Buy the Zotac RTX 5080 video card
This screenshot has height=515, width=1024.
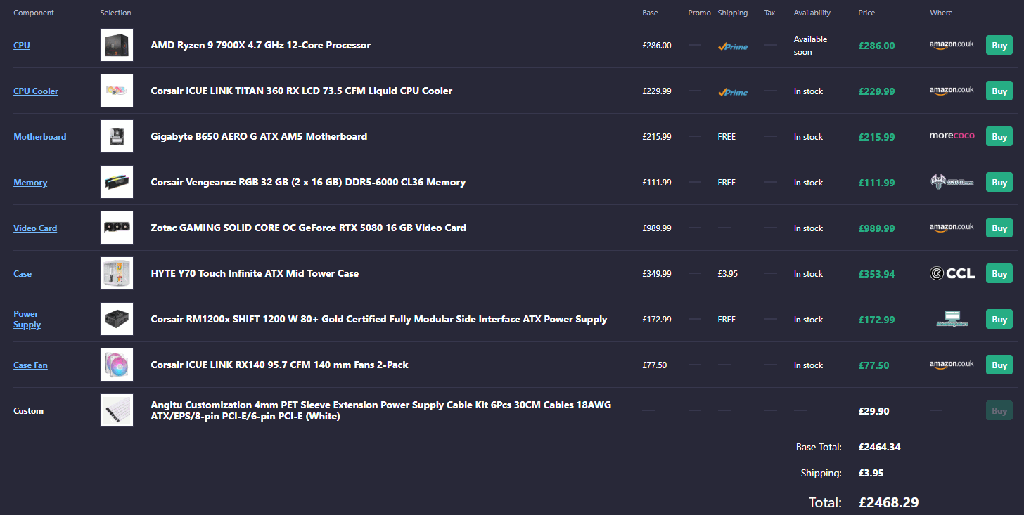tap(999, 228)
